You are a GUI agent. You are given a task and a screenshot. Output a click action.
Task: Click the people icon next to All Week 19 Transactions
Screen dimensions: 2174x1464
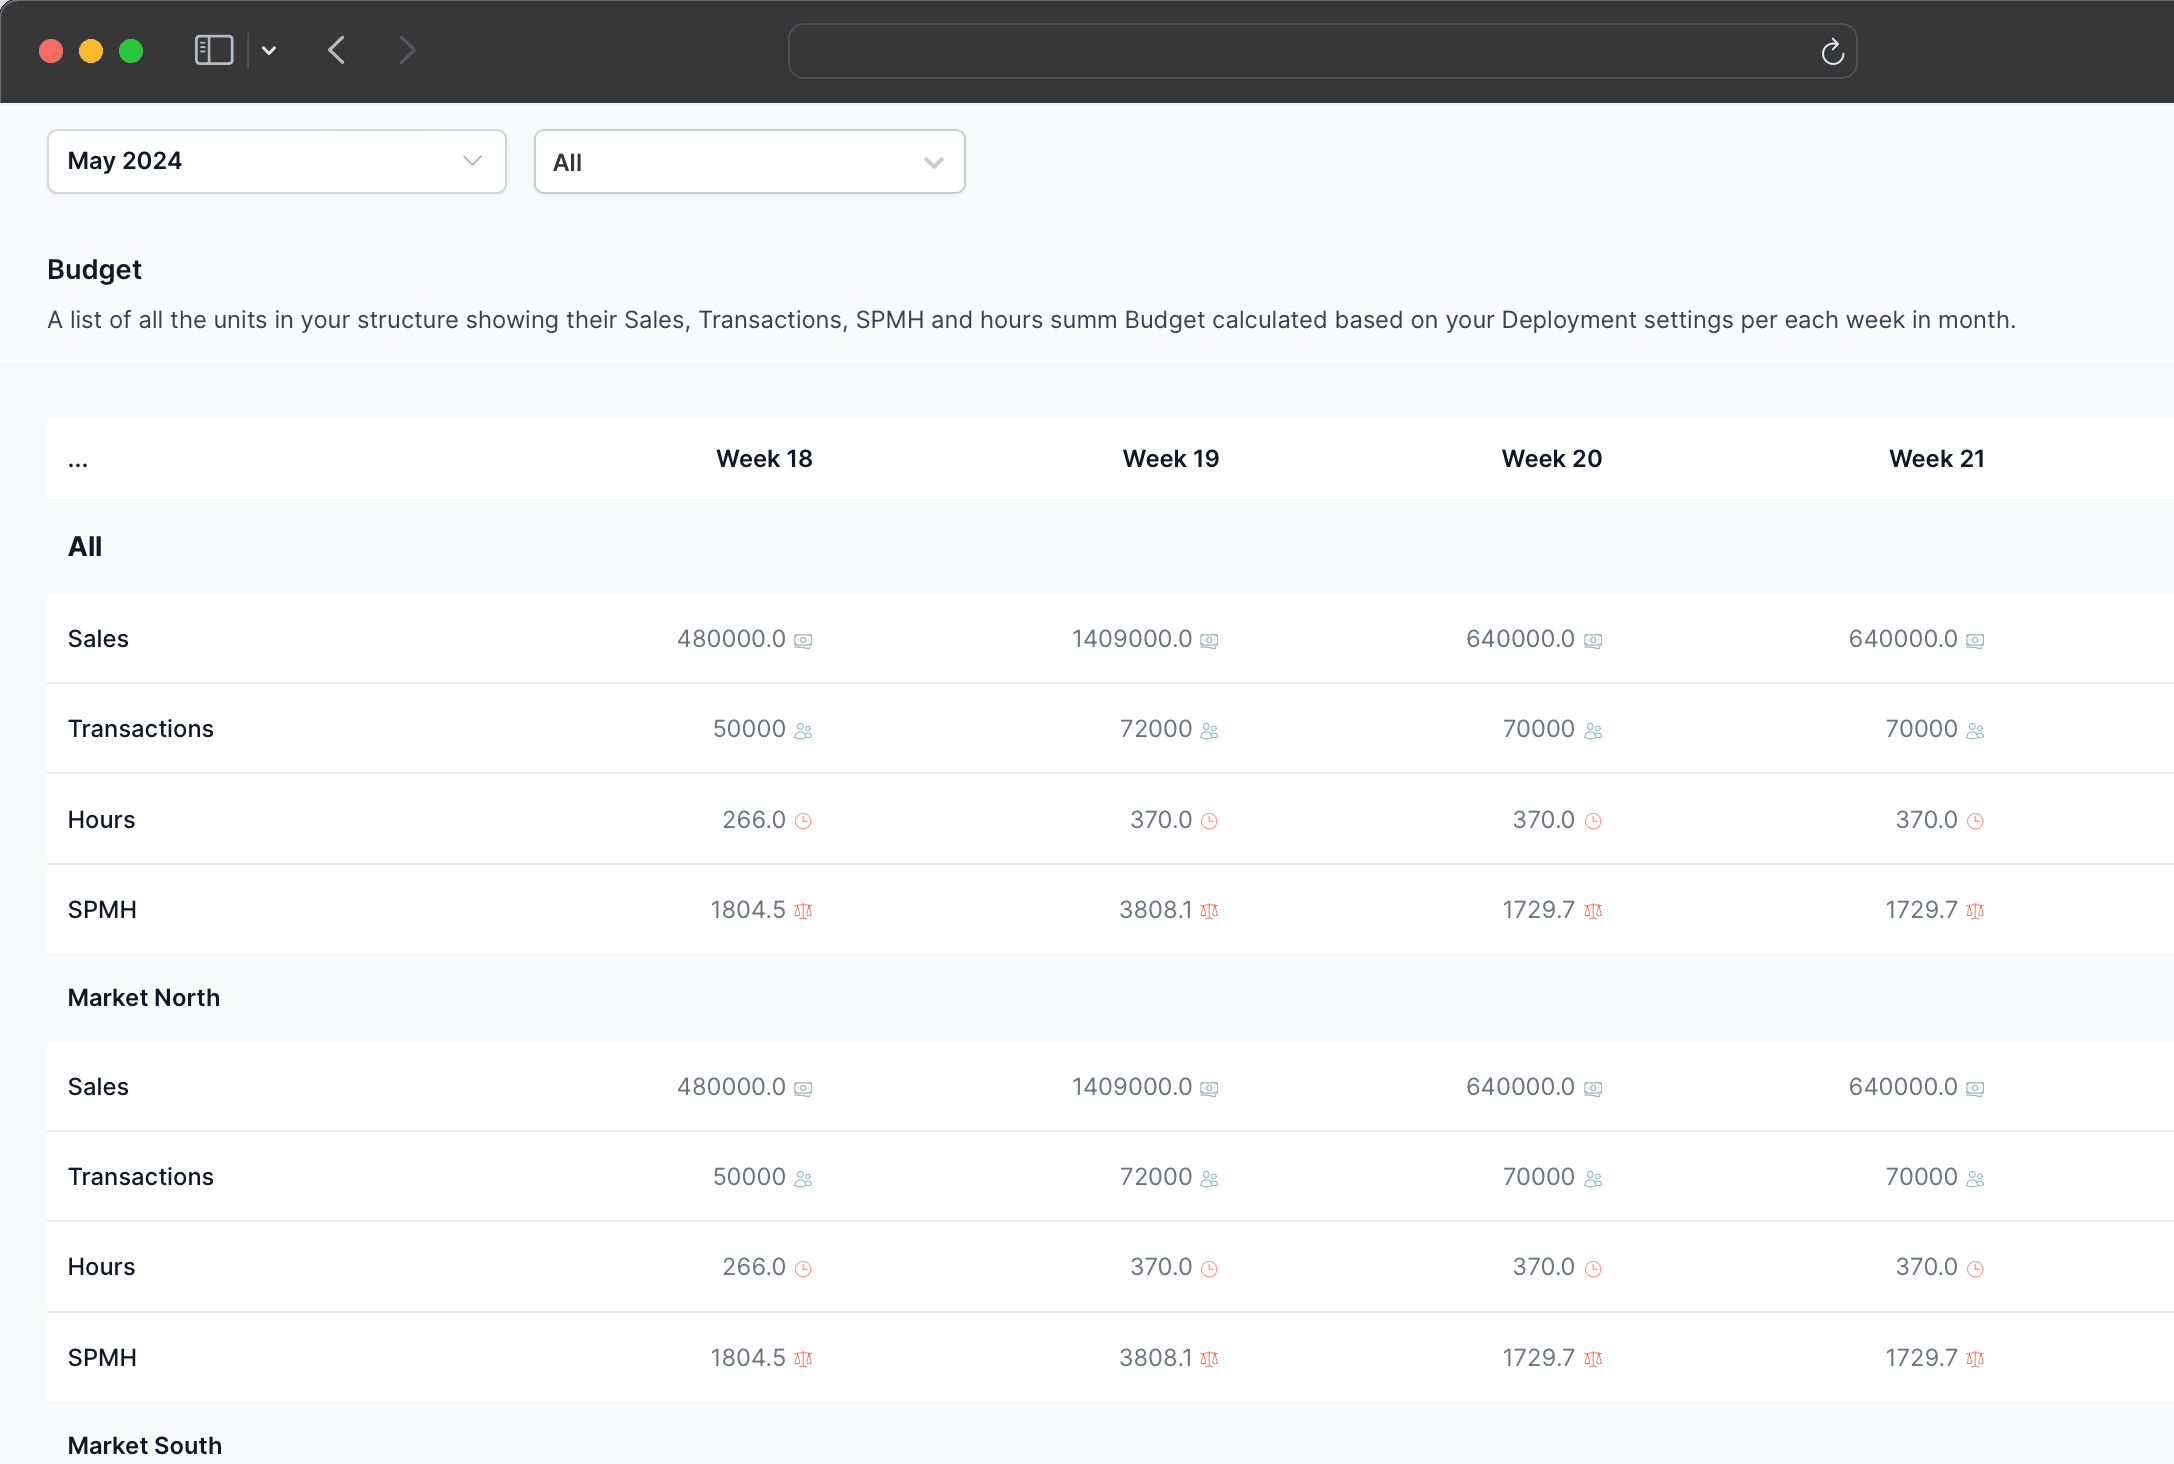point(1209,731)
